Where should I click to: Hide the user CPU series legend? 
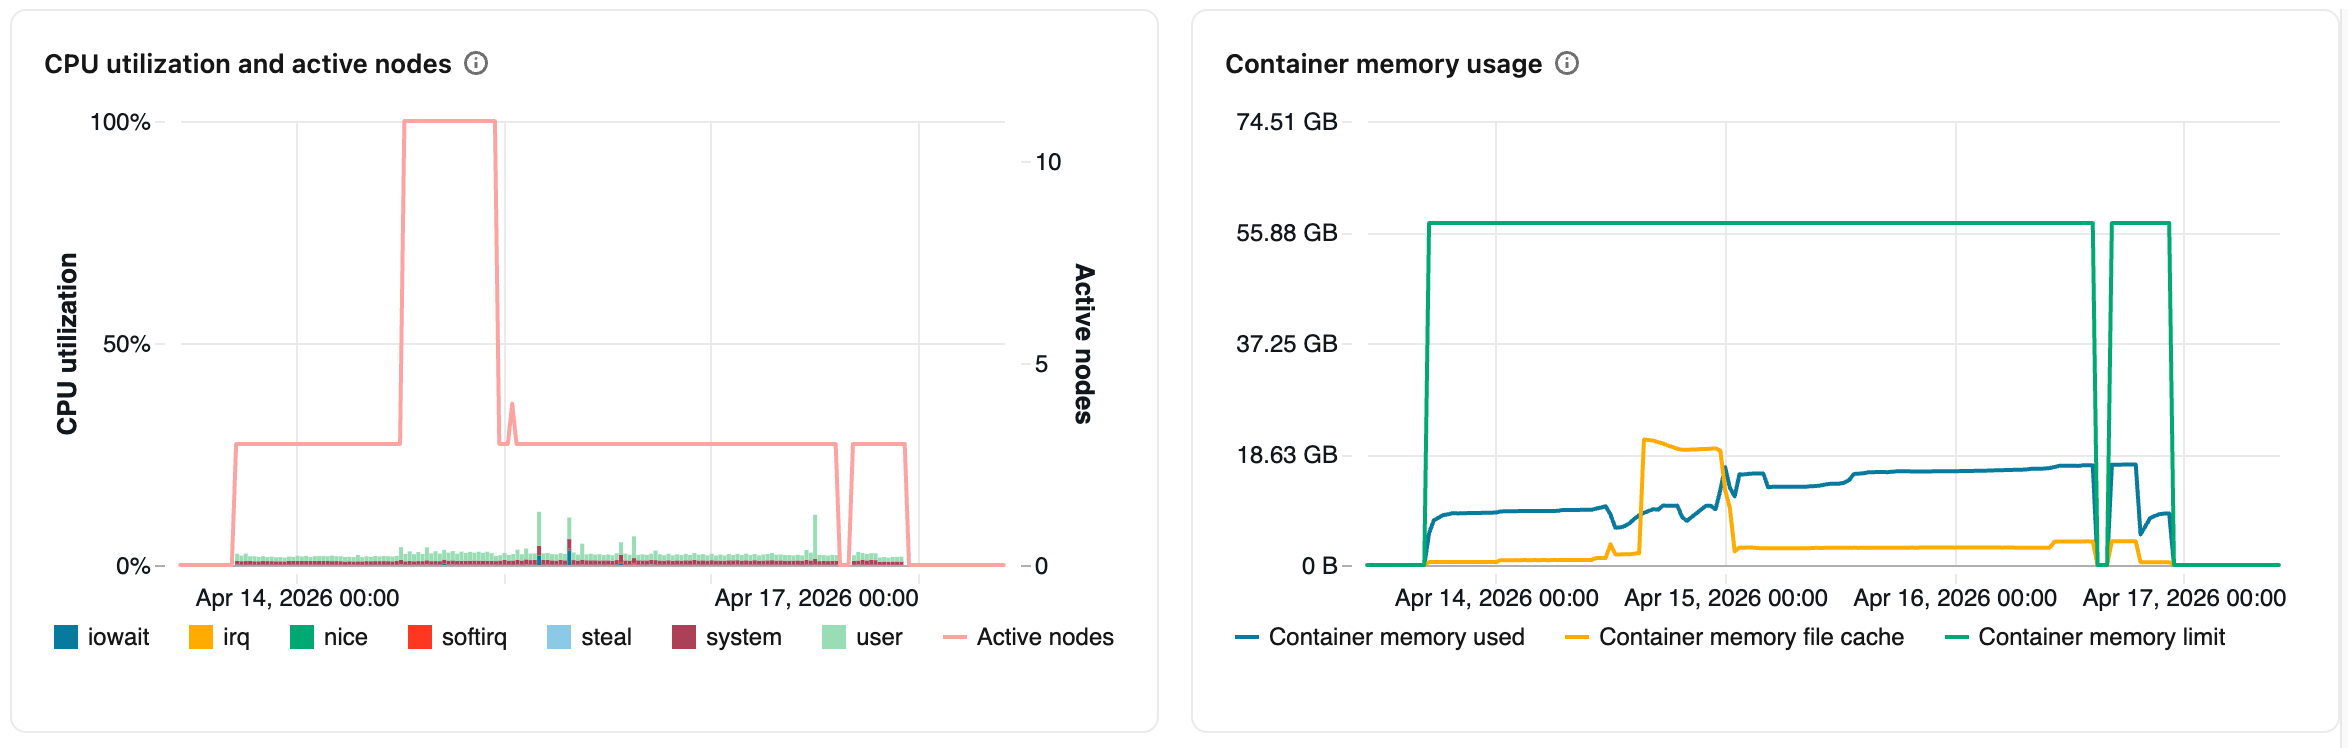click(834, 637)
